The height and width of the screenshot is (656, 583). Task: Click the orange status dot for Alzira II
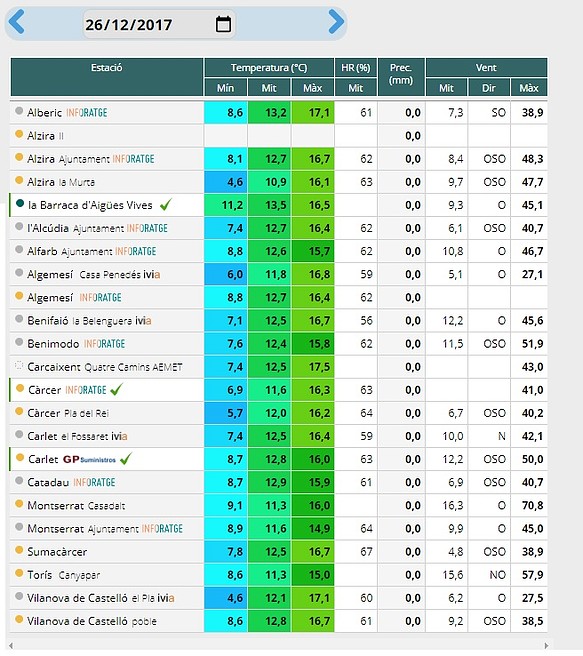19,134
